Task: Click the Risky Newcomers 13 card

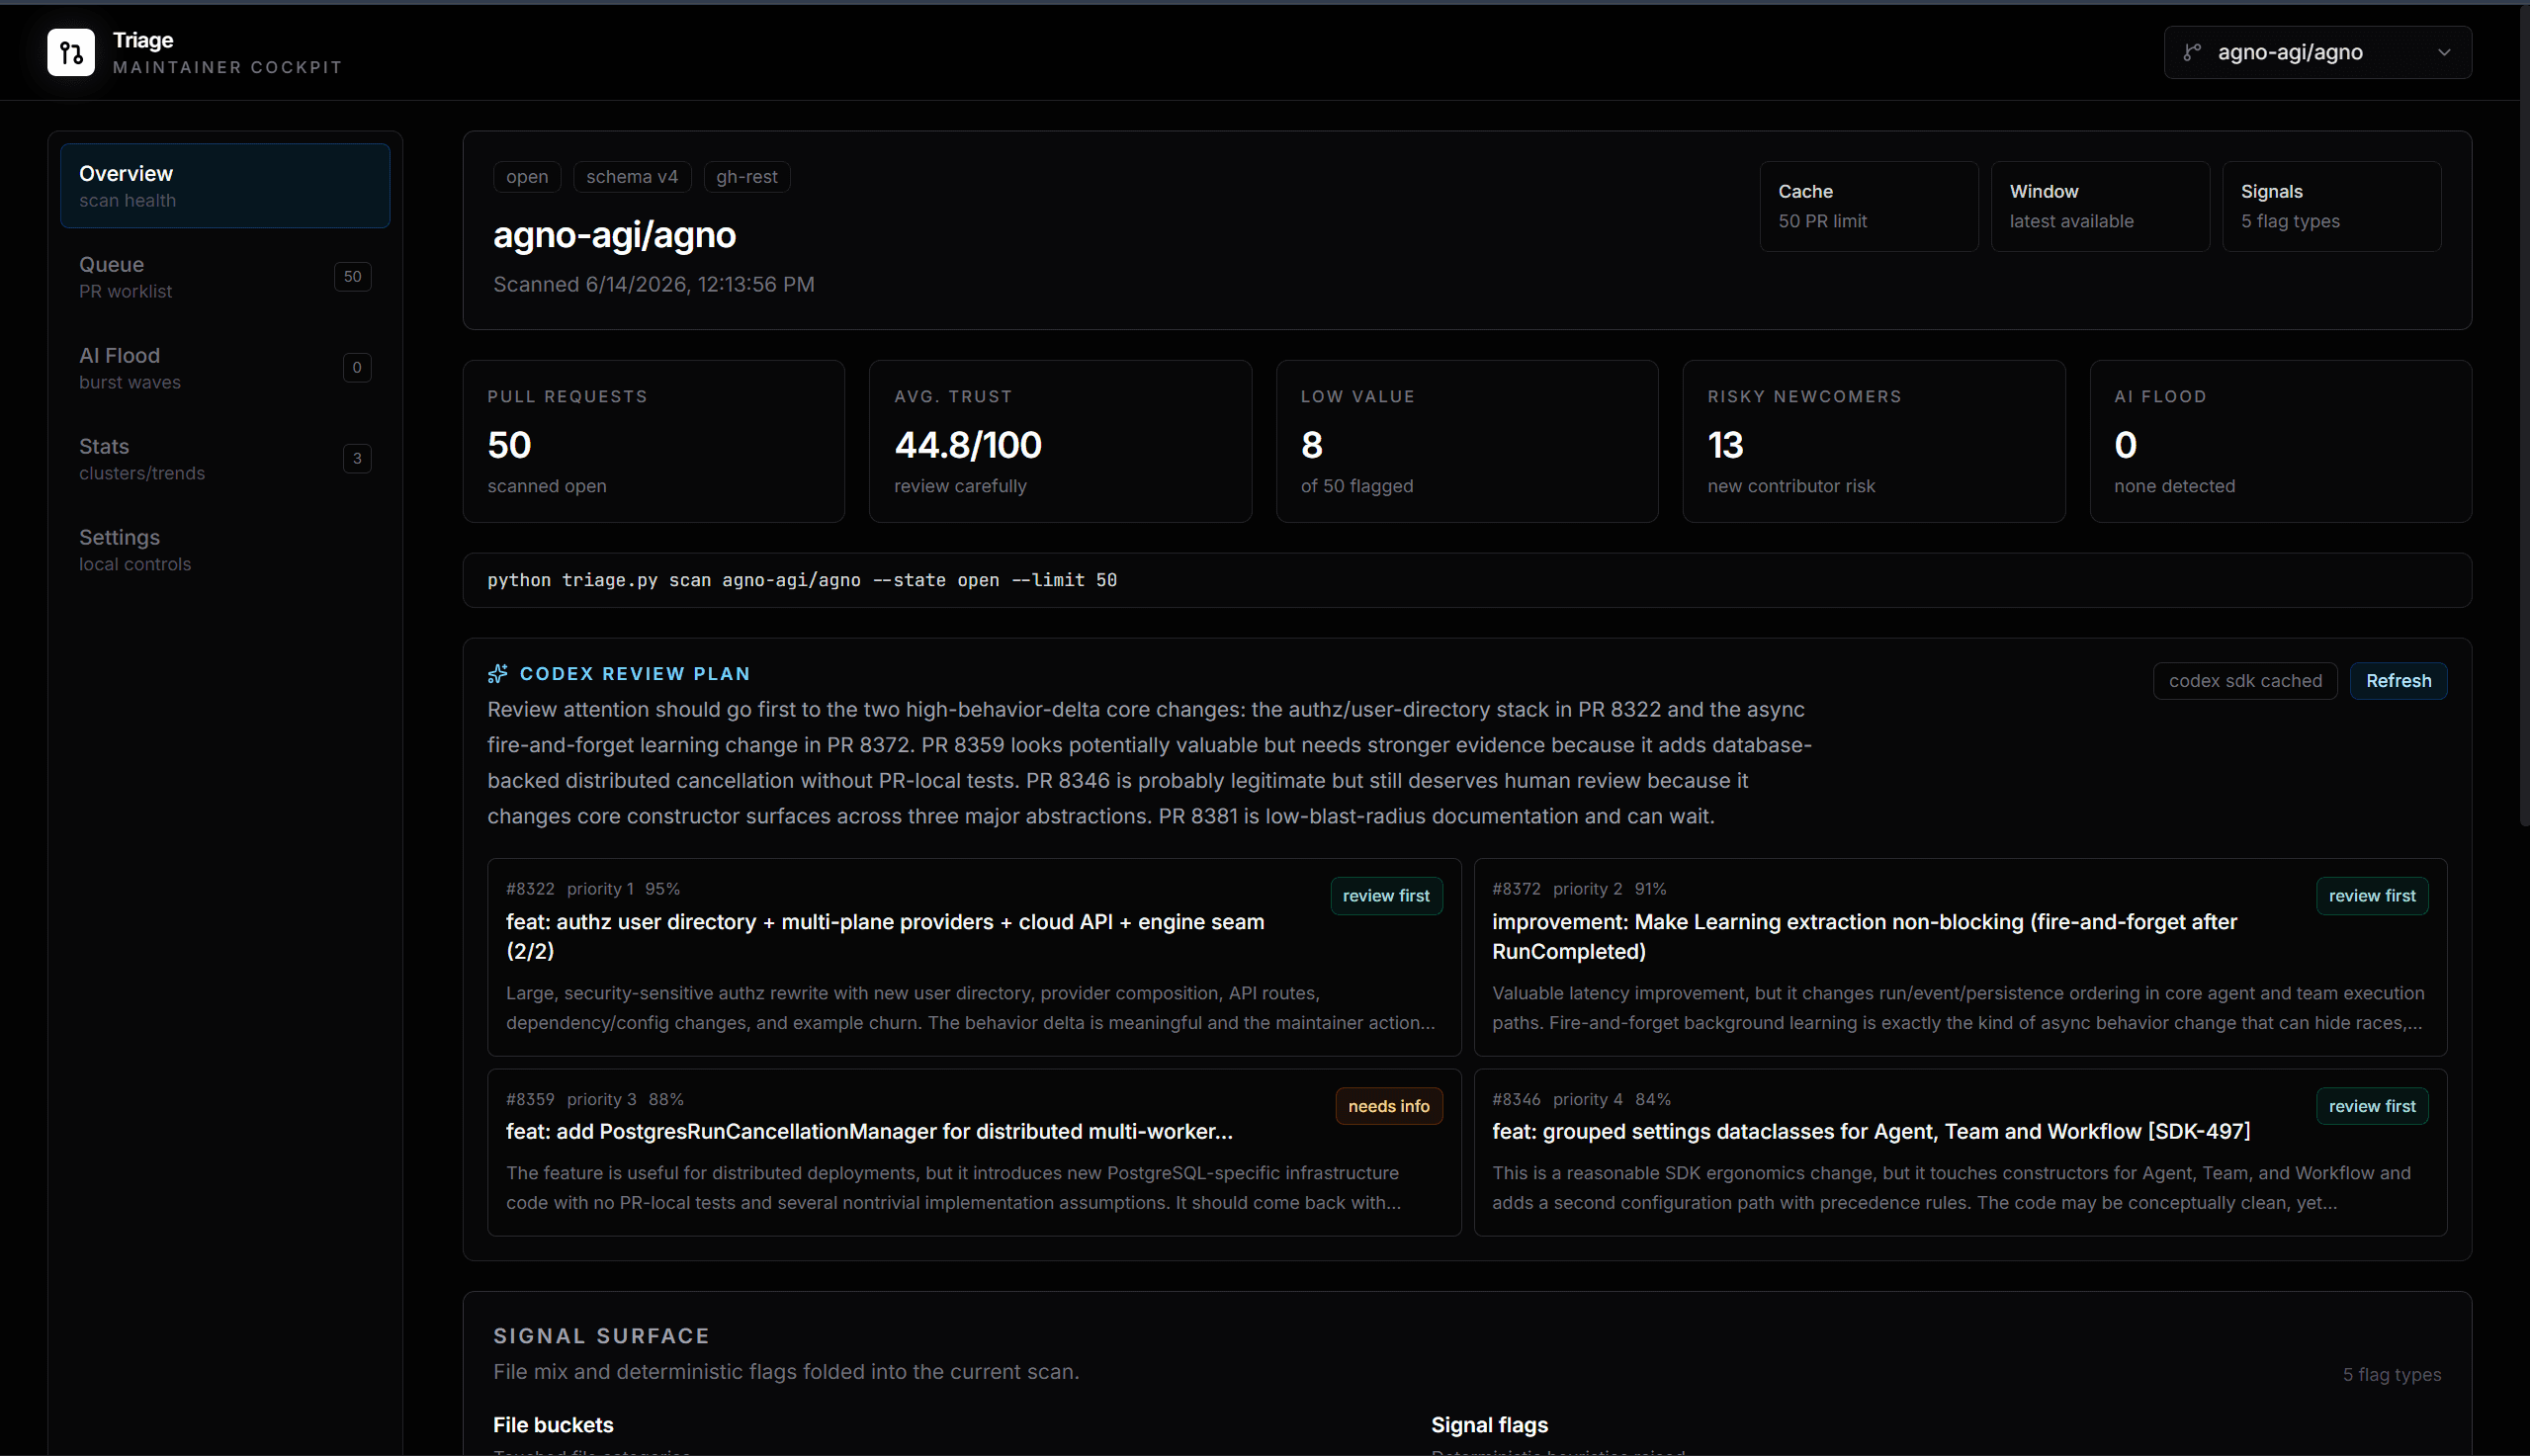Action: pyautogui.click(x=1874, y=441)
